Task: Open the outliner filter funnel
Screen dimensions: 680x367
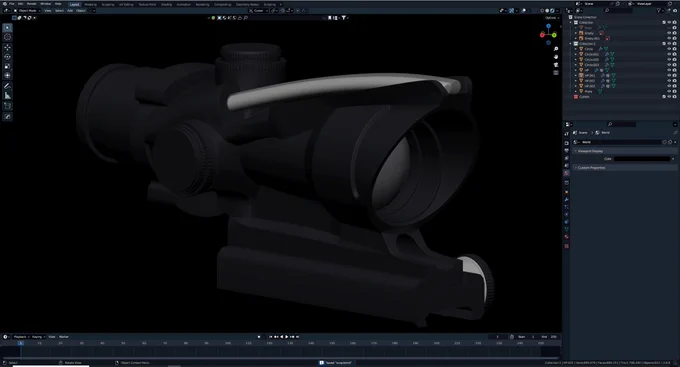Action: 659,10
